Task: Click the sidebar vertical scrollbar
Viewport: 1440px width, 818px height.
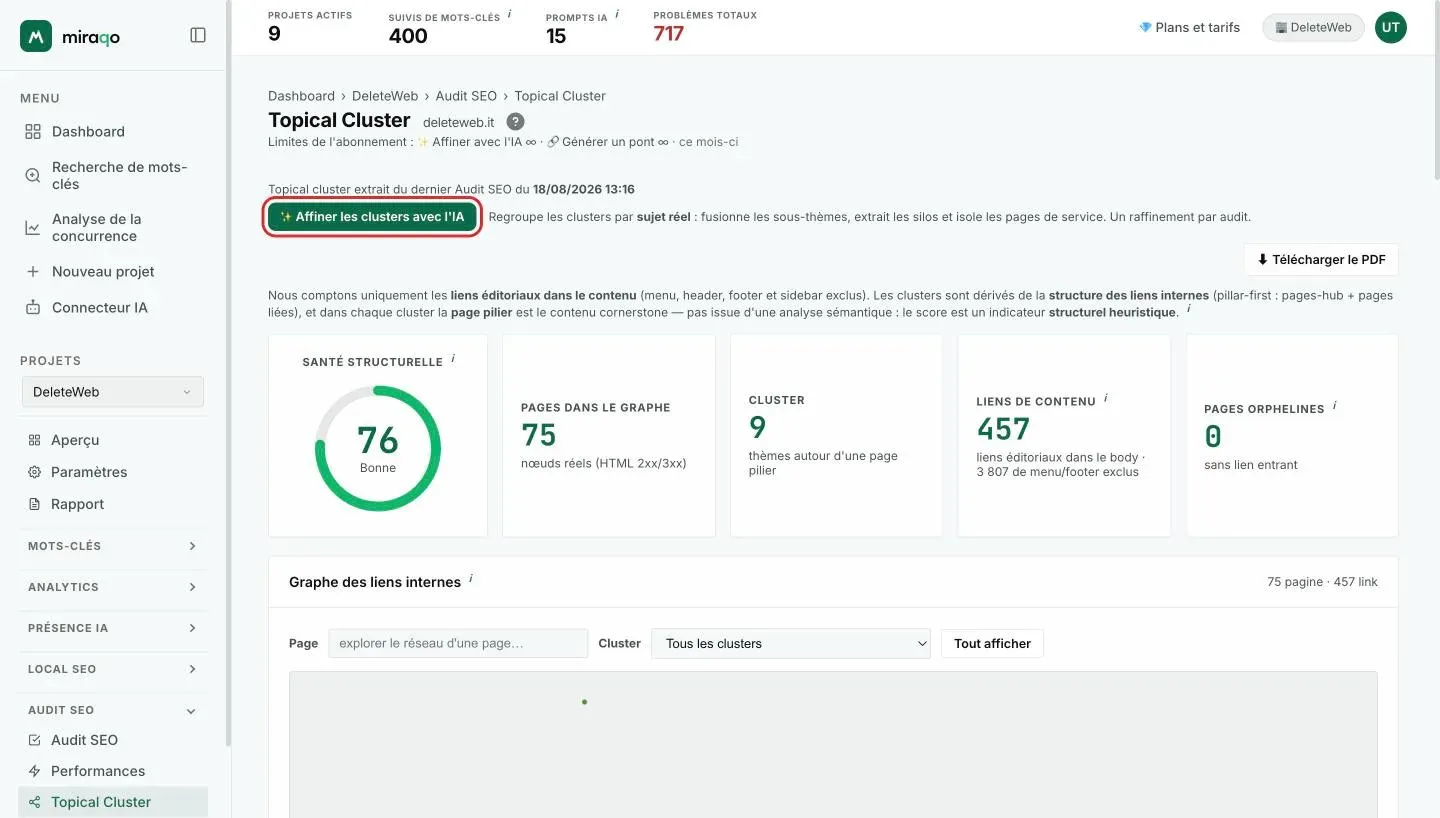Action: click(228, 373)
